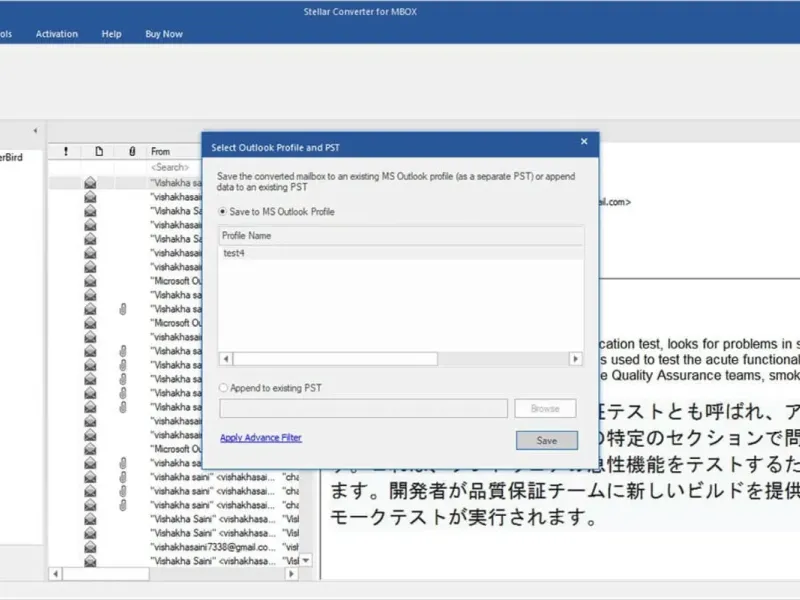Click the Save button
The width and height of the screenshot is (800, 600).
pyautogui.click(x=547, y=440)
